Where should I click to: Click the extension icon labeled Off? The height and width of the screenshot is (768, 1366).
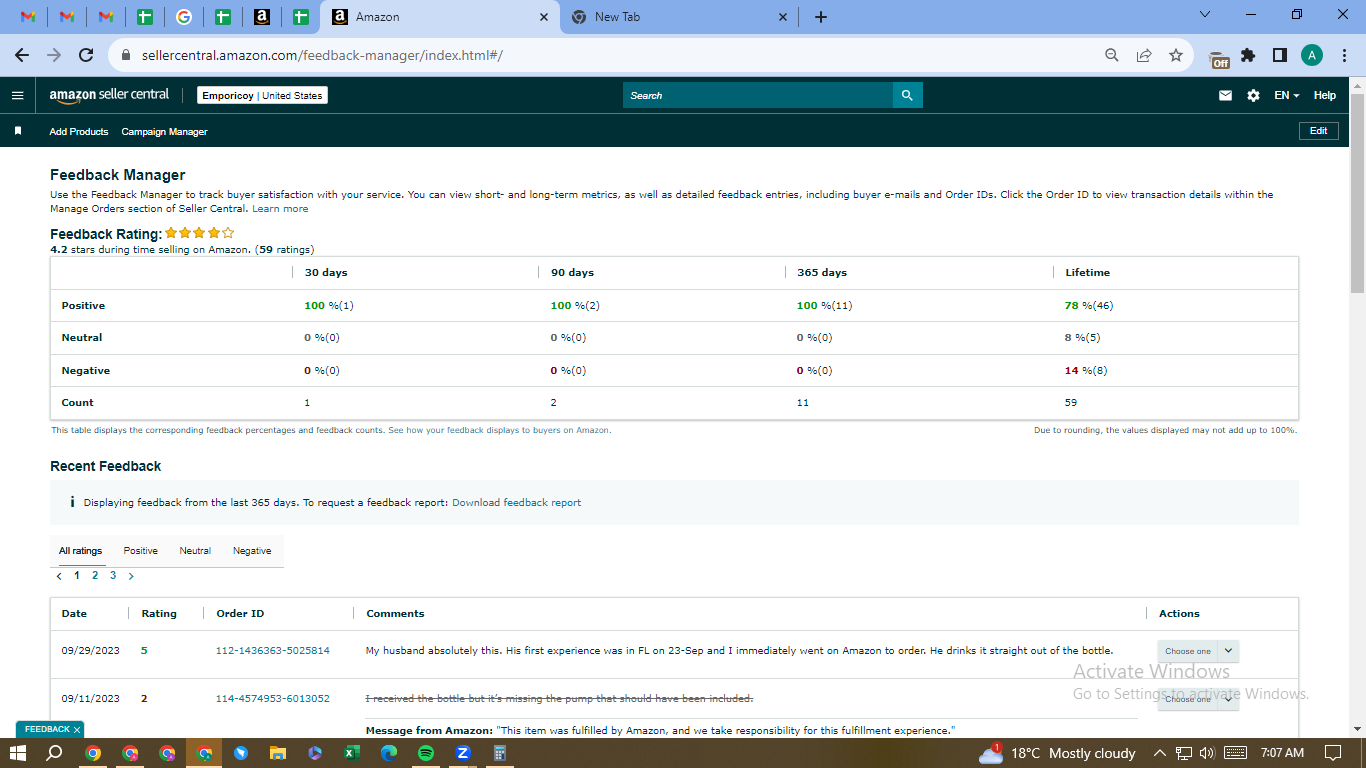pyautogui.click(x=1219, y=58)
